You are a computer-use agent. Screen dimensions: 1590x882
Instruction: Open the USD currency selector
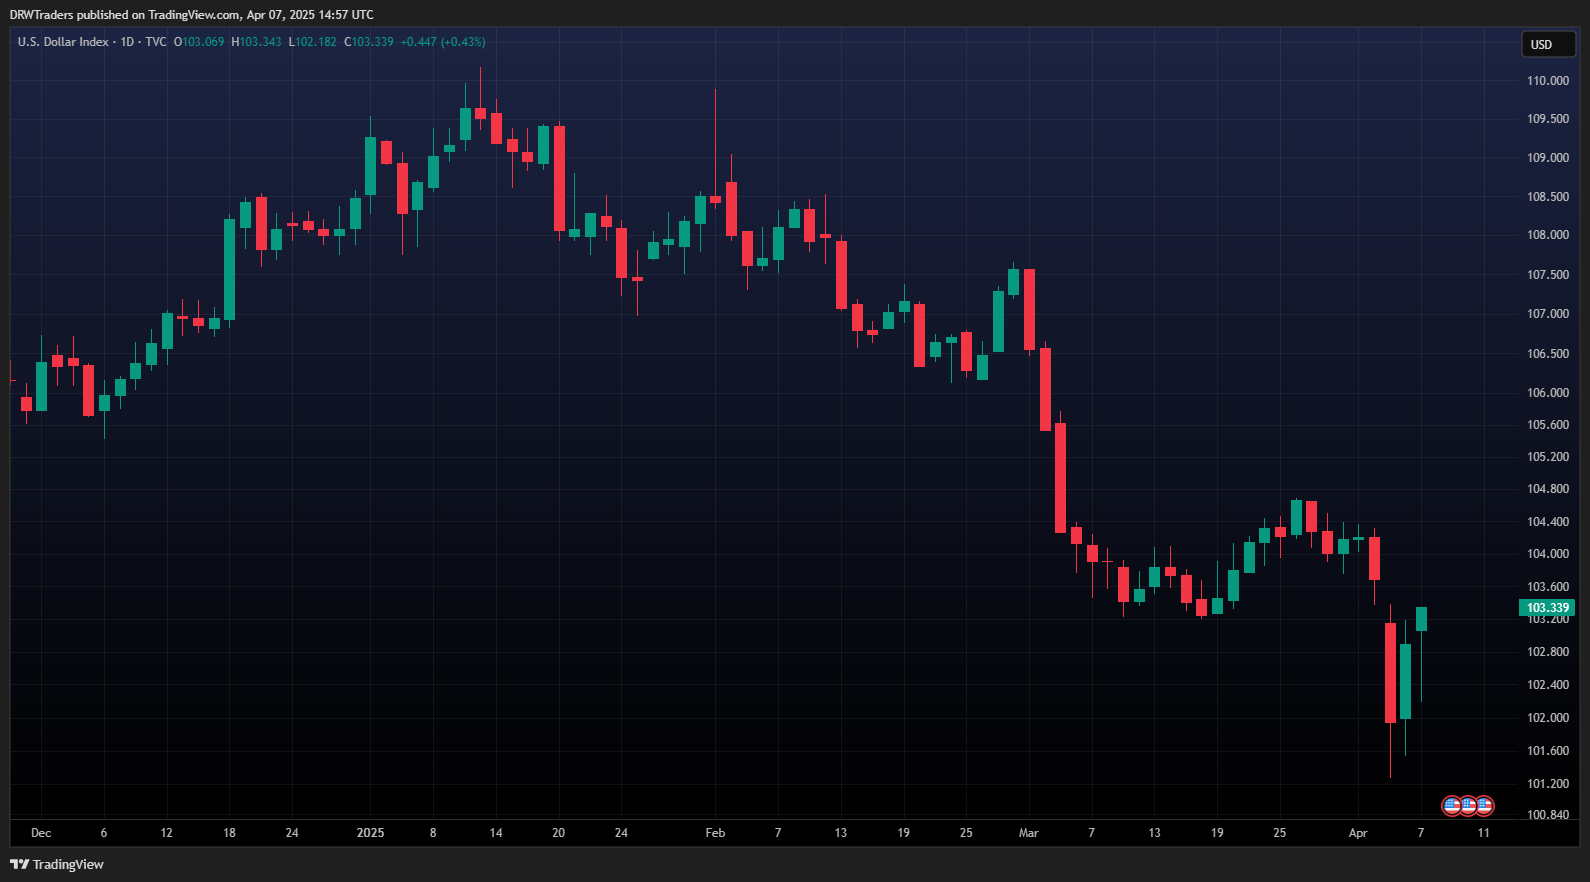(x=1548, y=44)
